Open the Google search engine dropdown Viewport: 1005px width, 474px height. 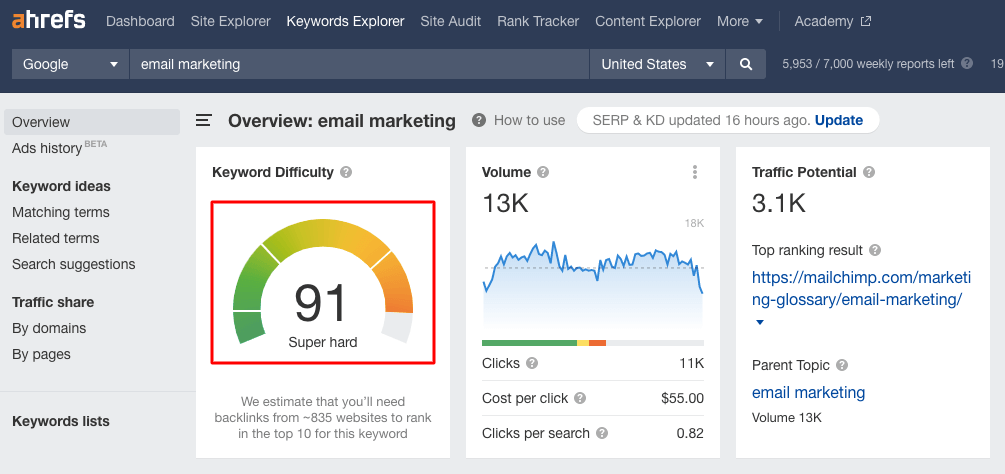pos(70,64)
